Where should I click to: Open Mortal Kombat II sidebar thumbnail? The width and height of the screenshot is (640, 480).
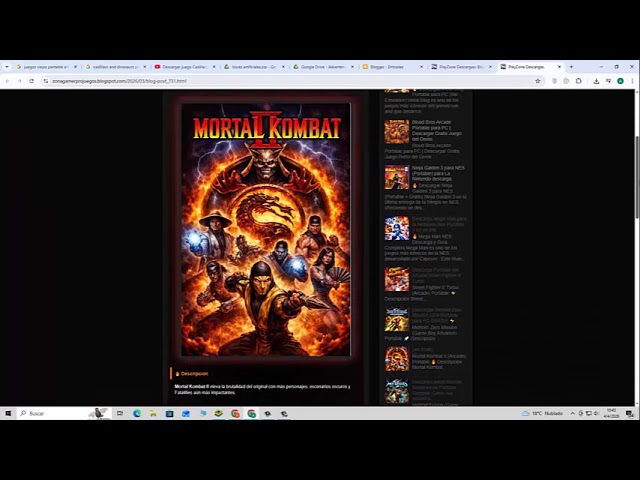click(x=396, y=359)
